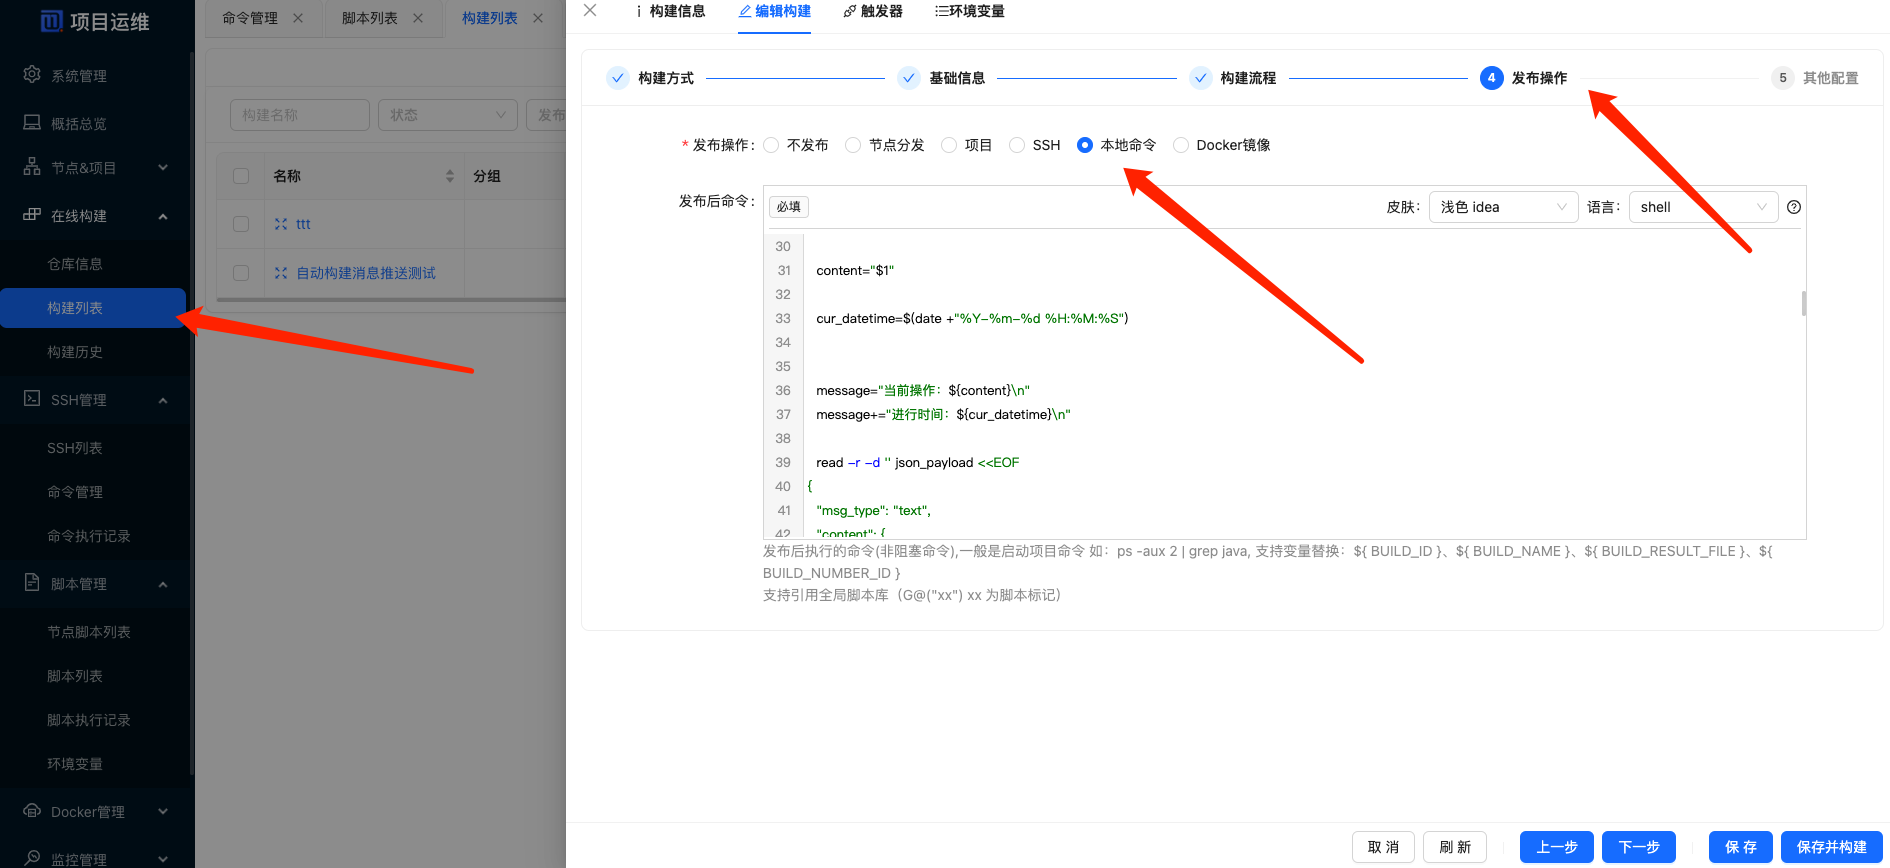Click the Nodes & Projects sidebar icon
This screenshot has height=868, width=1890.
pyautogui.click(x=32, y=167)
